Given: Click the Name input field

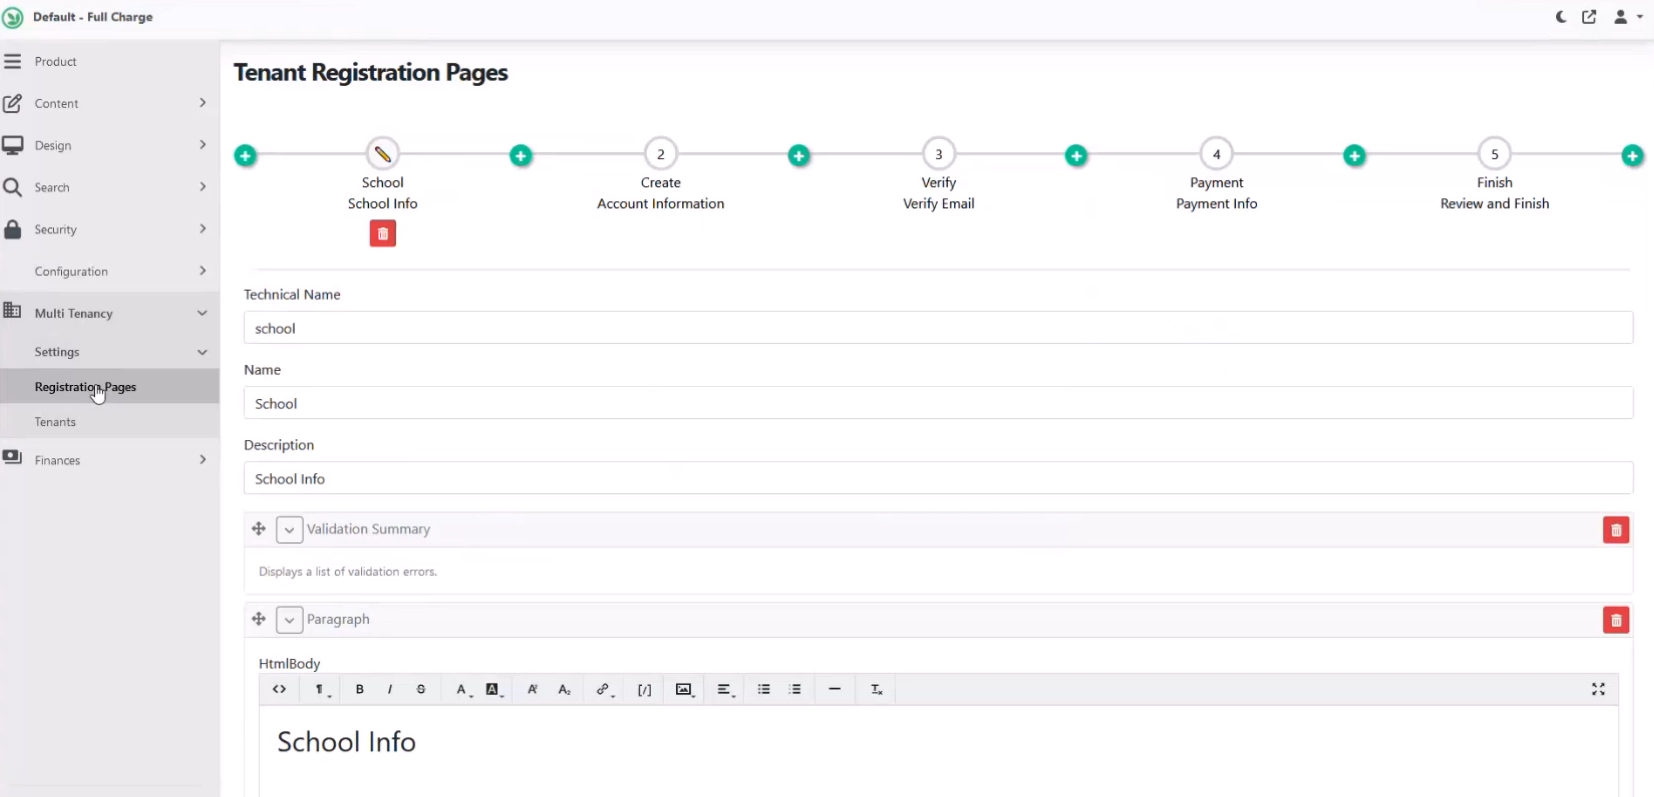Looking at the screenshot, I should tap(938, 403).
